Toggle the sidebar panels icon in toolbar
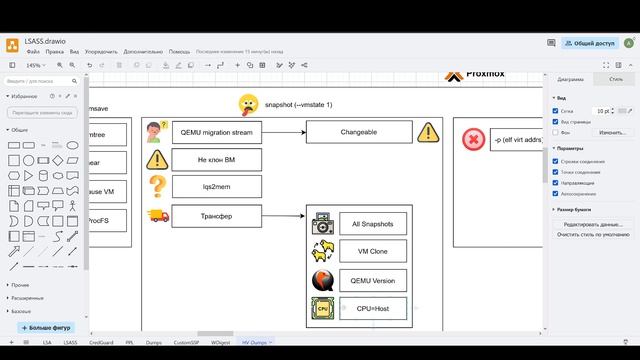This screenshot has height=360, width=640. pyautogui.click(x=12, y=65)
